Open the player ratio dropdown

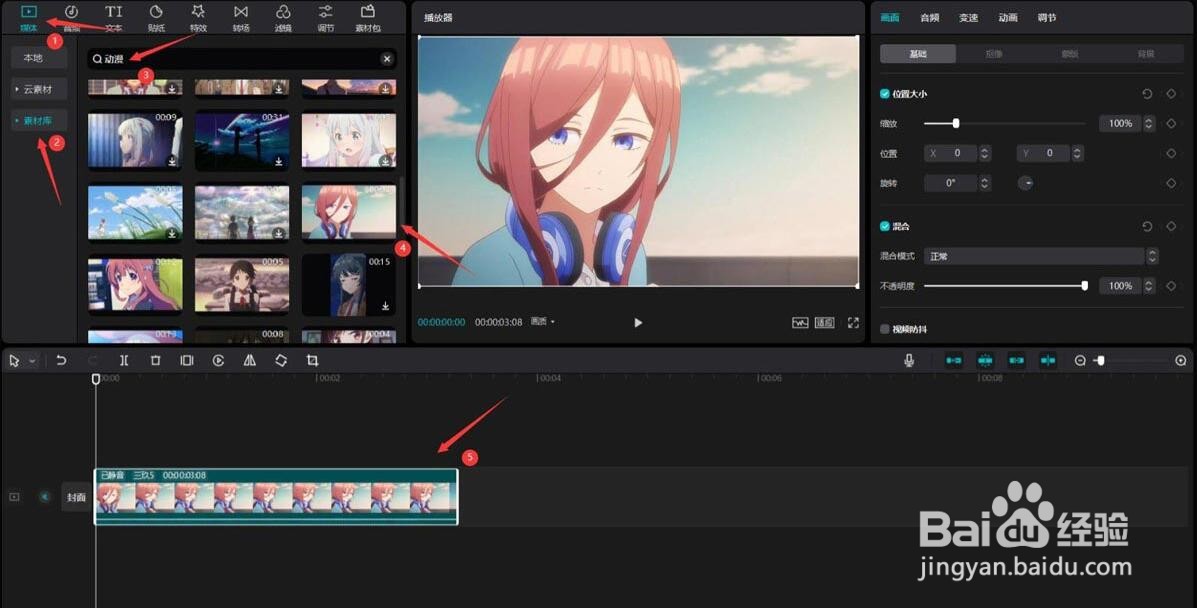pos(543,322)
